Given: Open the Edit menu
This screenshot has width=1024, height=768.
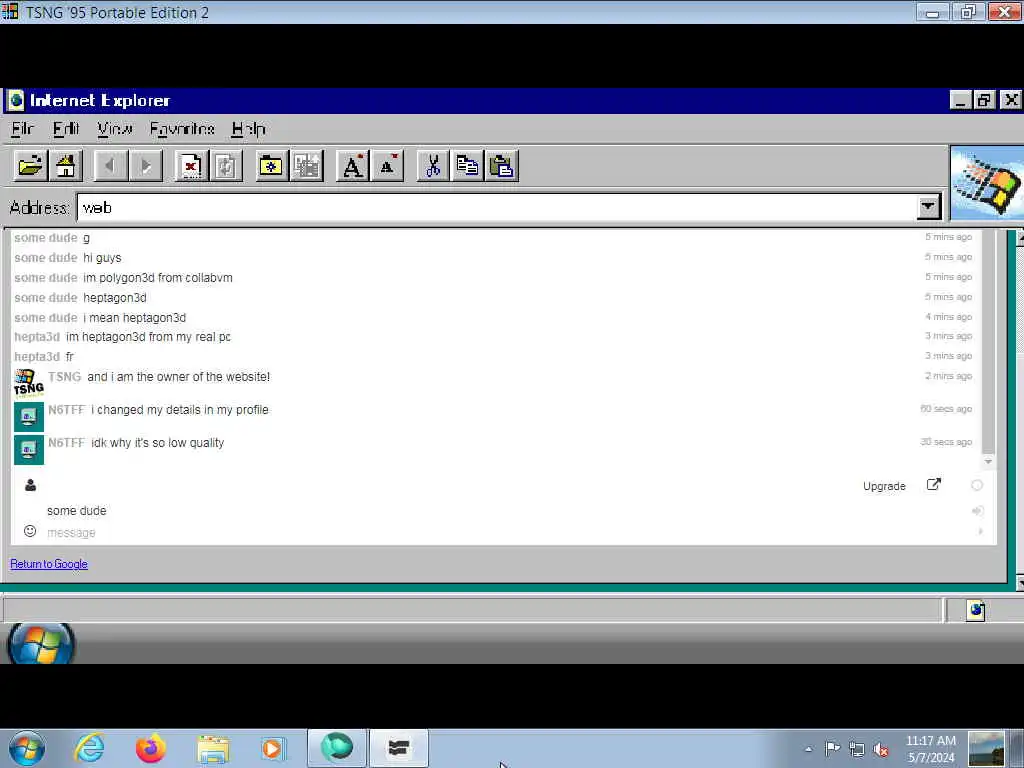Looking at the screenshot, I should (66, 129).
